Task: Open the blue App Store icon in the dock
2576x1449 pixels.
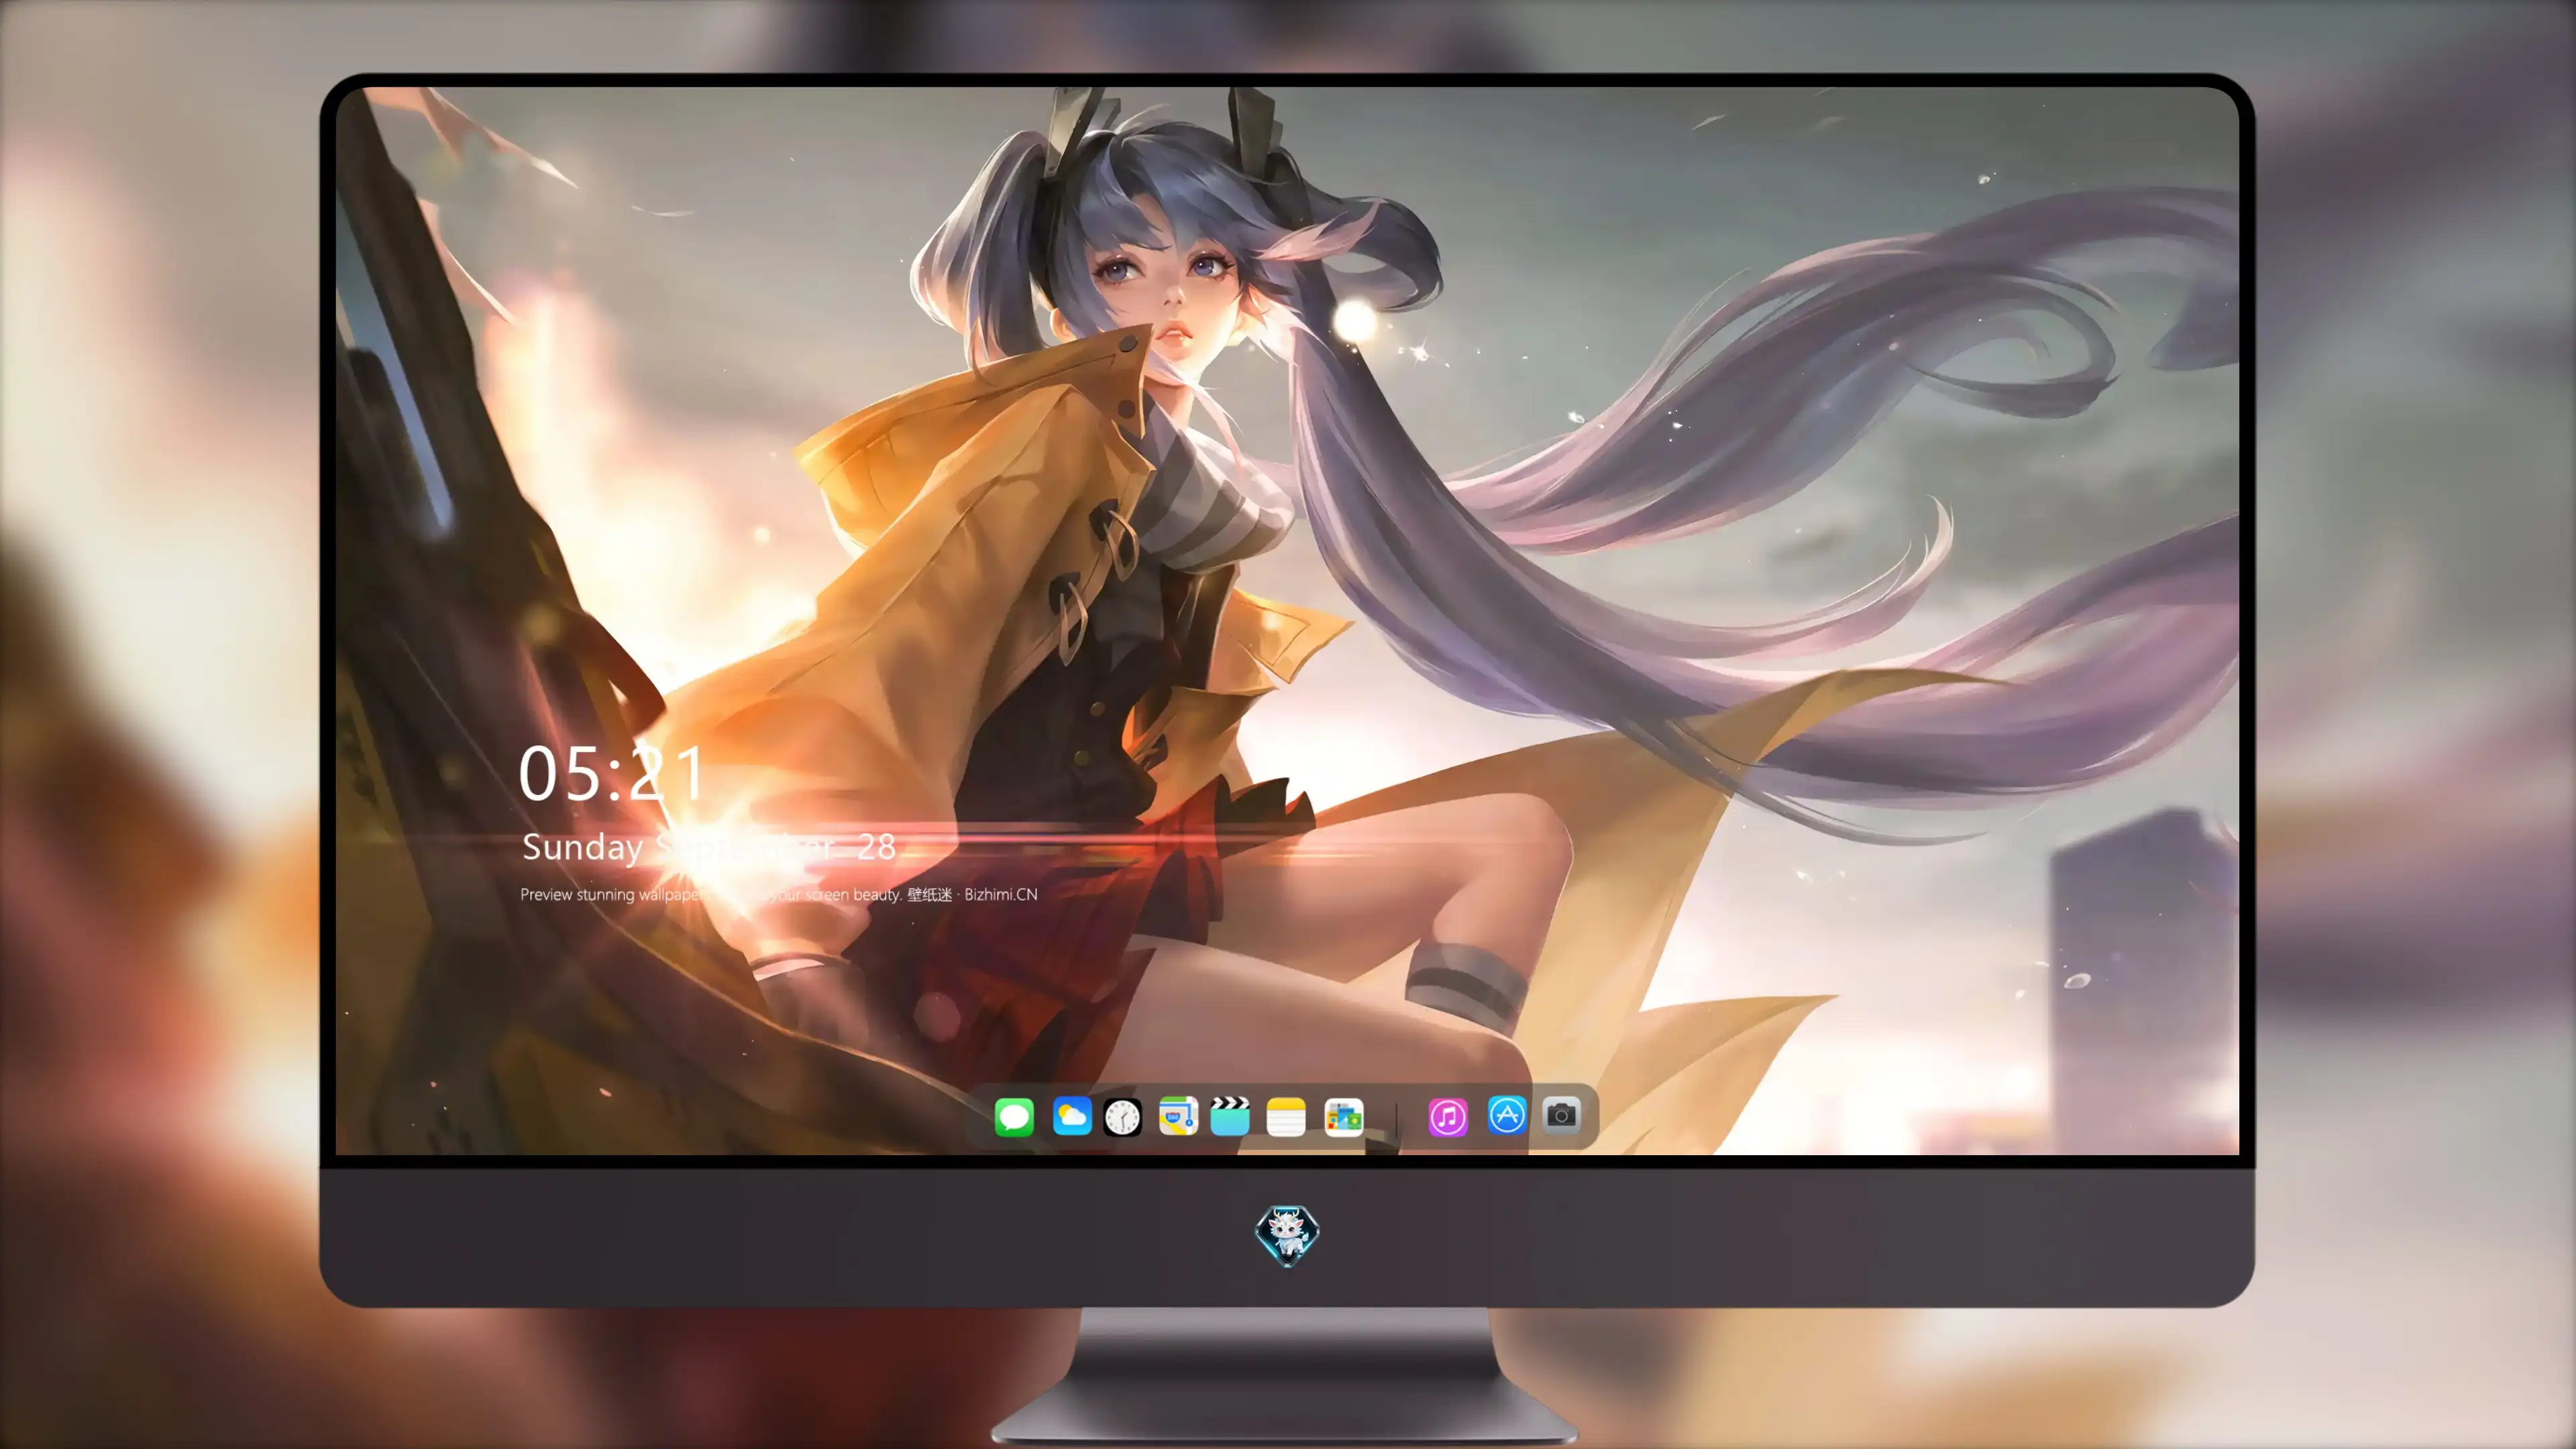Action: click(x=1506, y=1115)
